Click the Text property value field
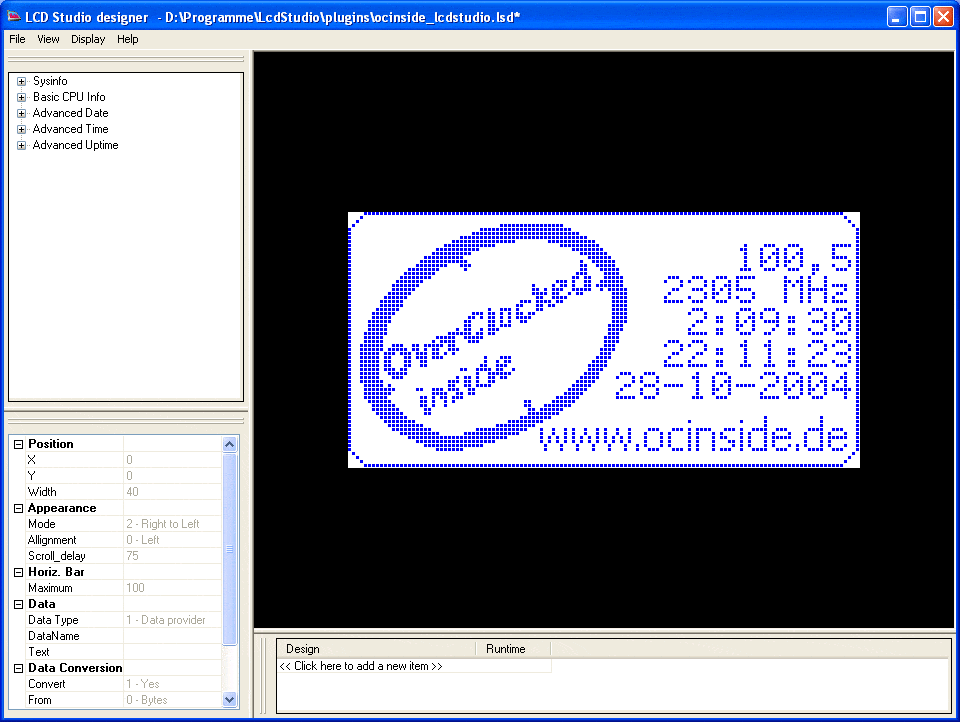Viewport: 960px width, 722px height. (x=173, y=652)
